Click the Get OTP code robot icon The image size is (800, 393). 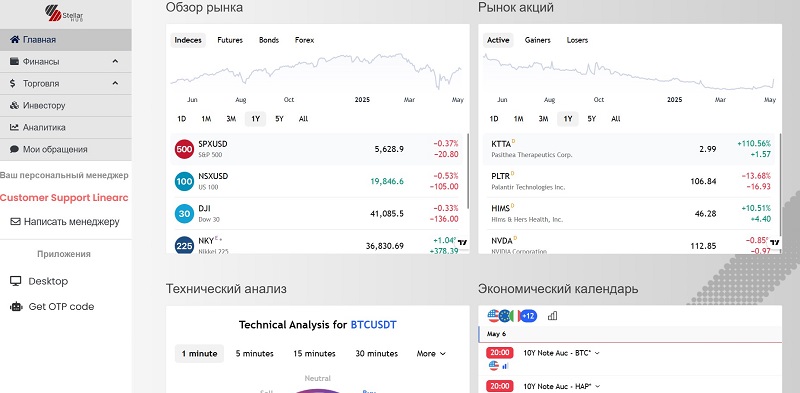(x=16, y=307)
